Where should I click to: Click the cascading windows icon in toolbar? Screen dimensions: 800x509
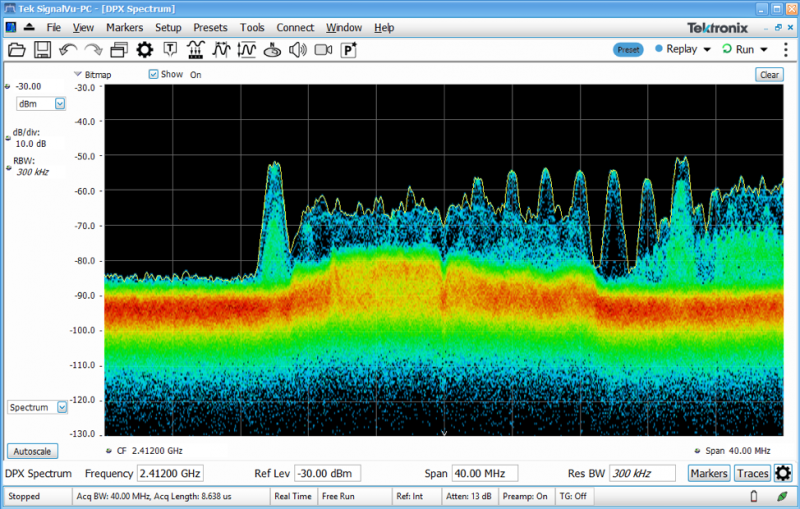click(119, 49)
